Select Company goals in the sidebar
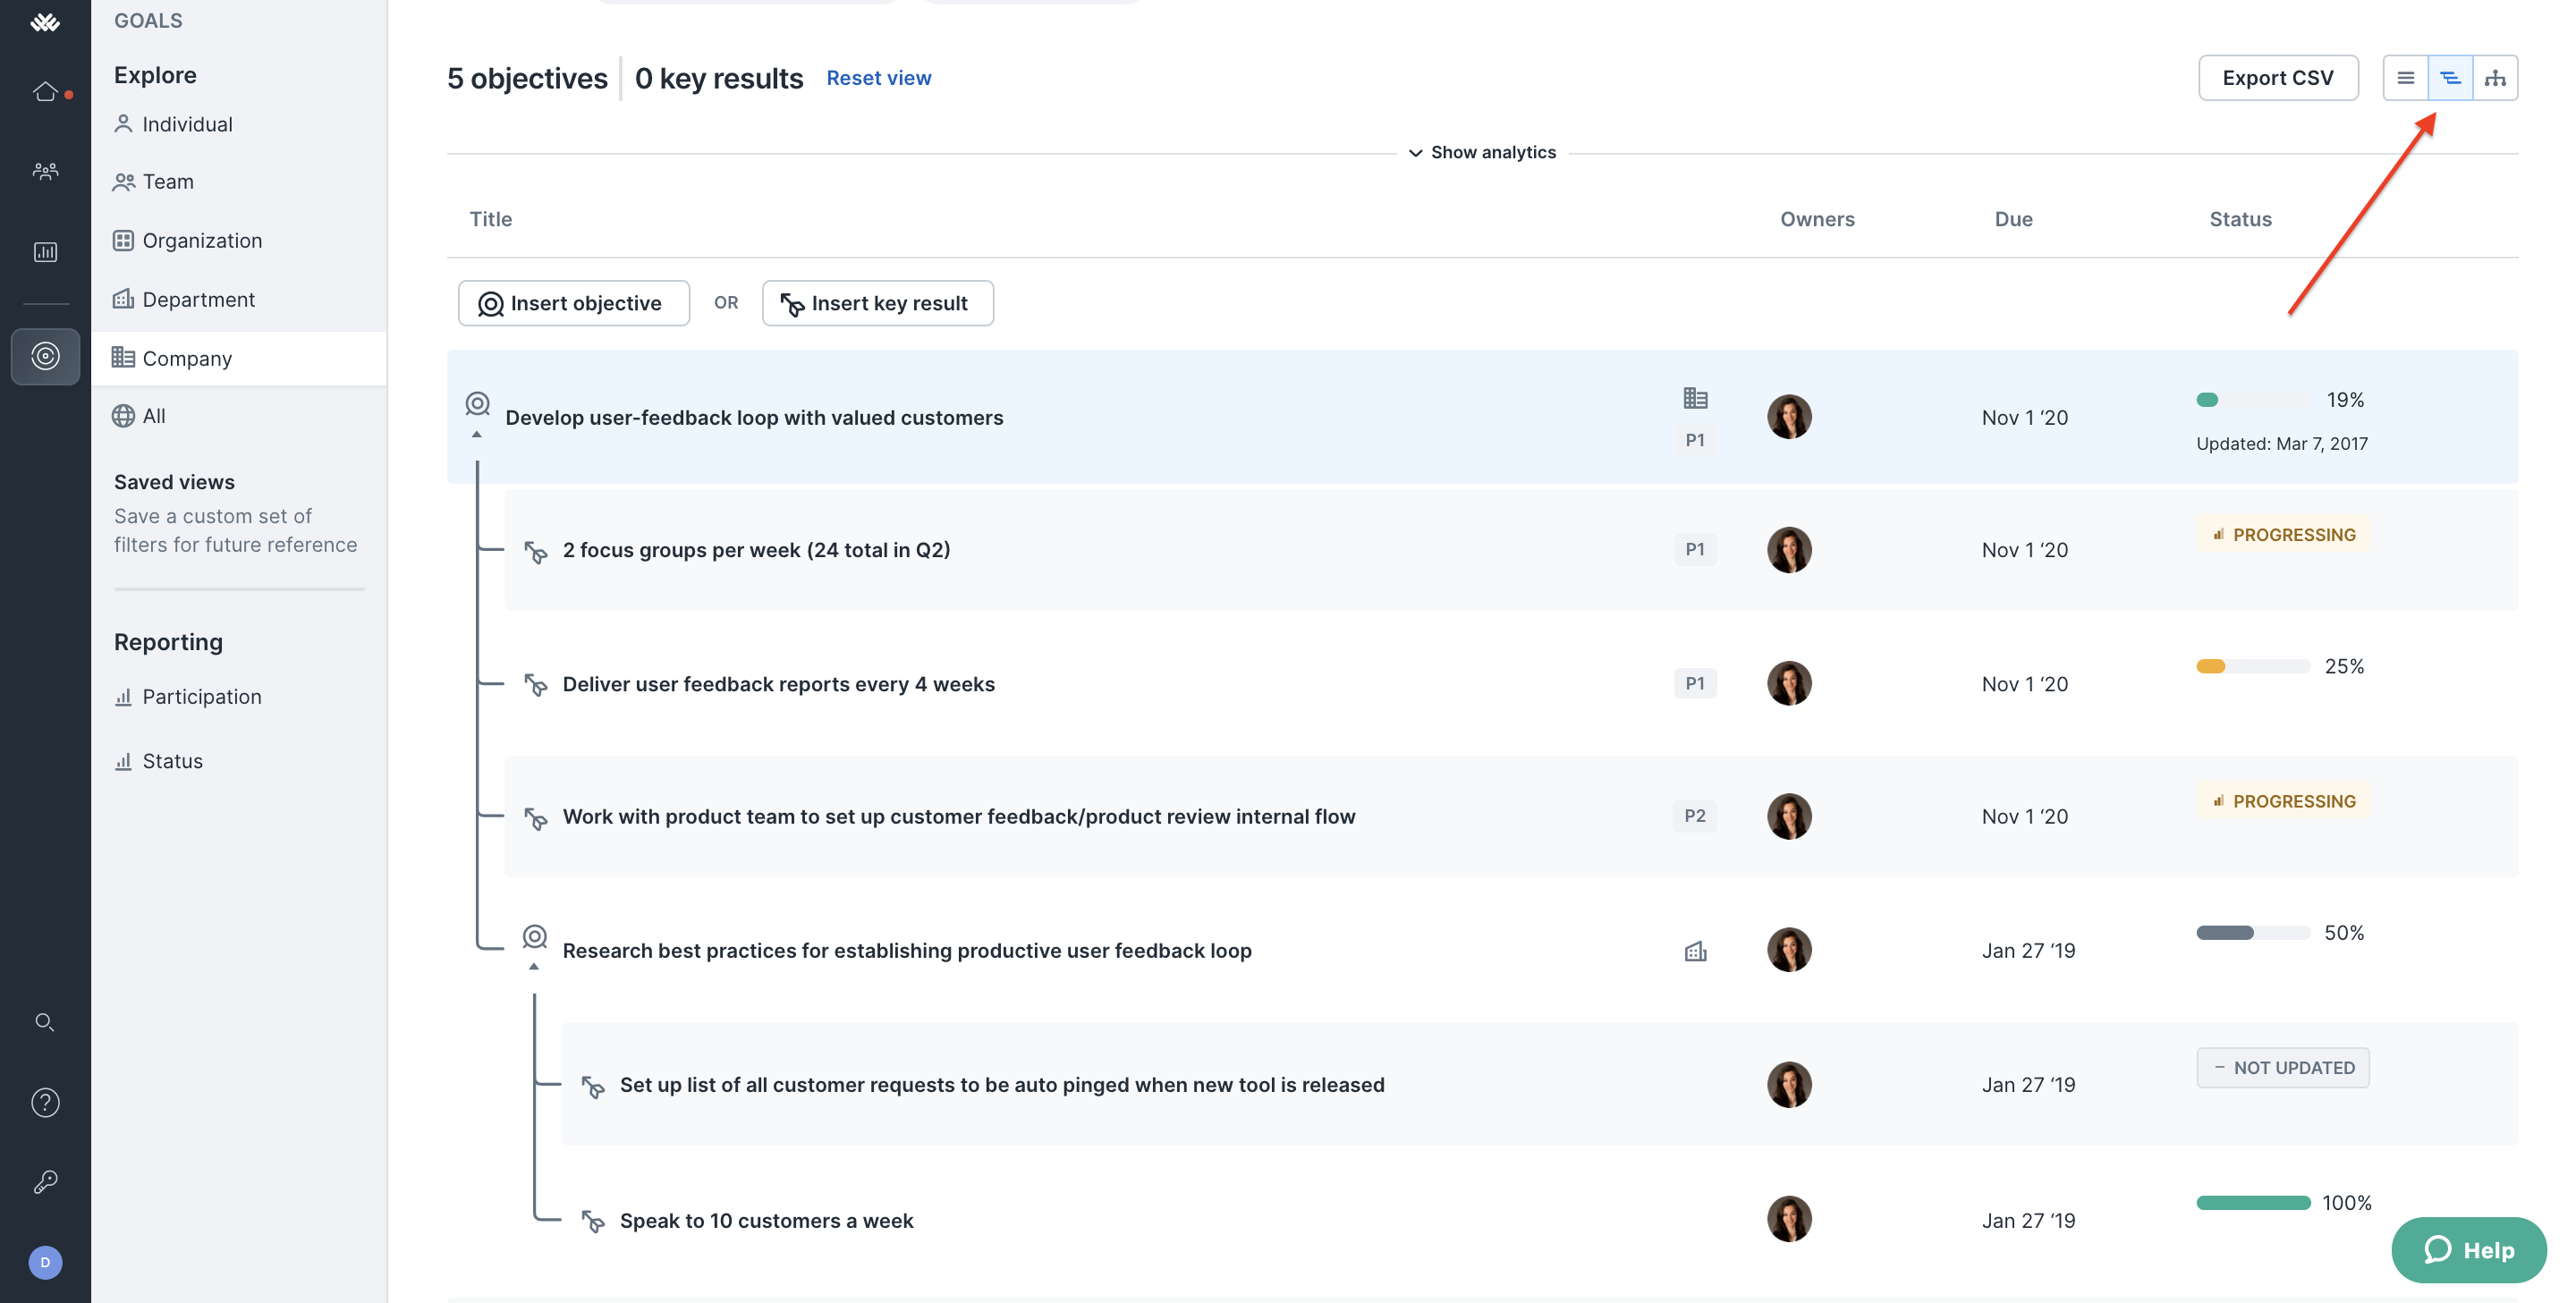This screenshot has width=2576, height=1303. (239, 358)
